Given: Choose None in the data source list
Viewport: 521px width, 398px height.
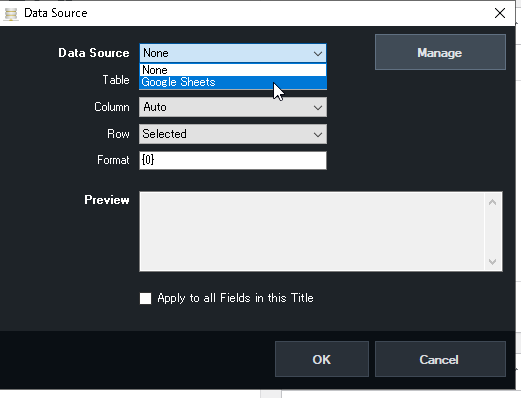Looking at the screenshot, I should (233, 70).
